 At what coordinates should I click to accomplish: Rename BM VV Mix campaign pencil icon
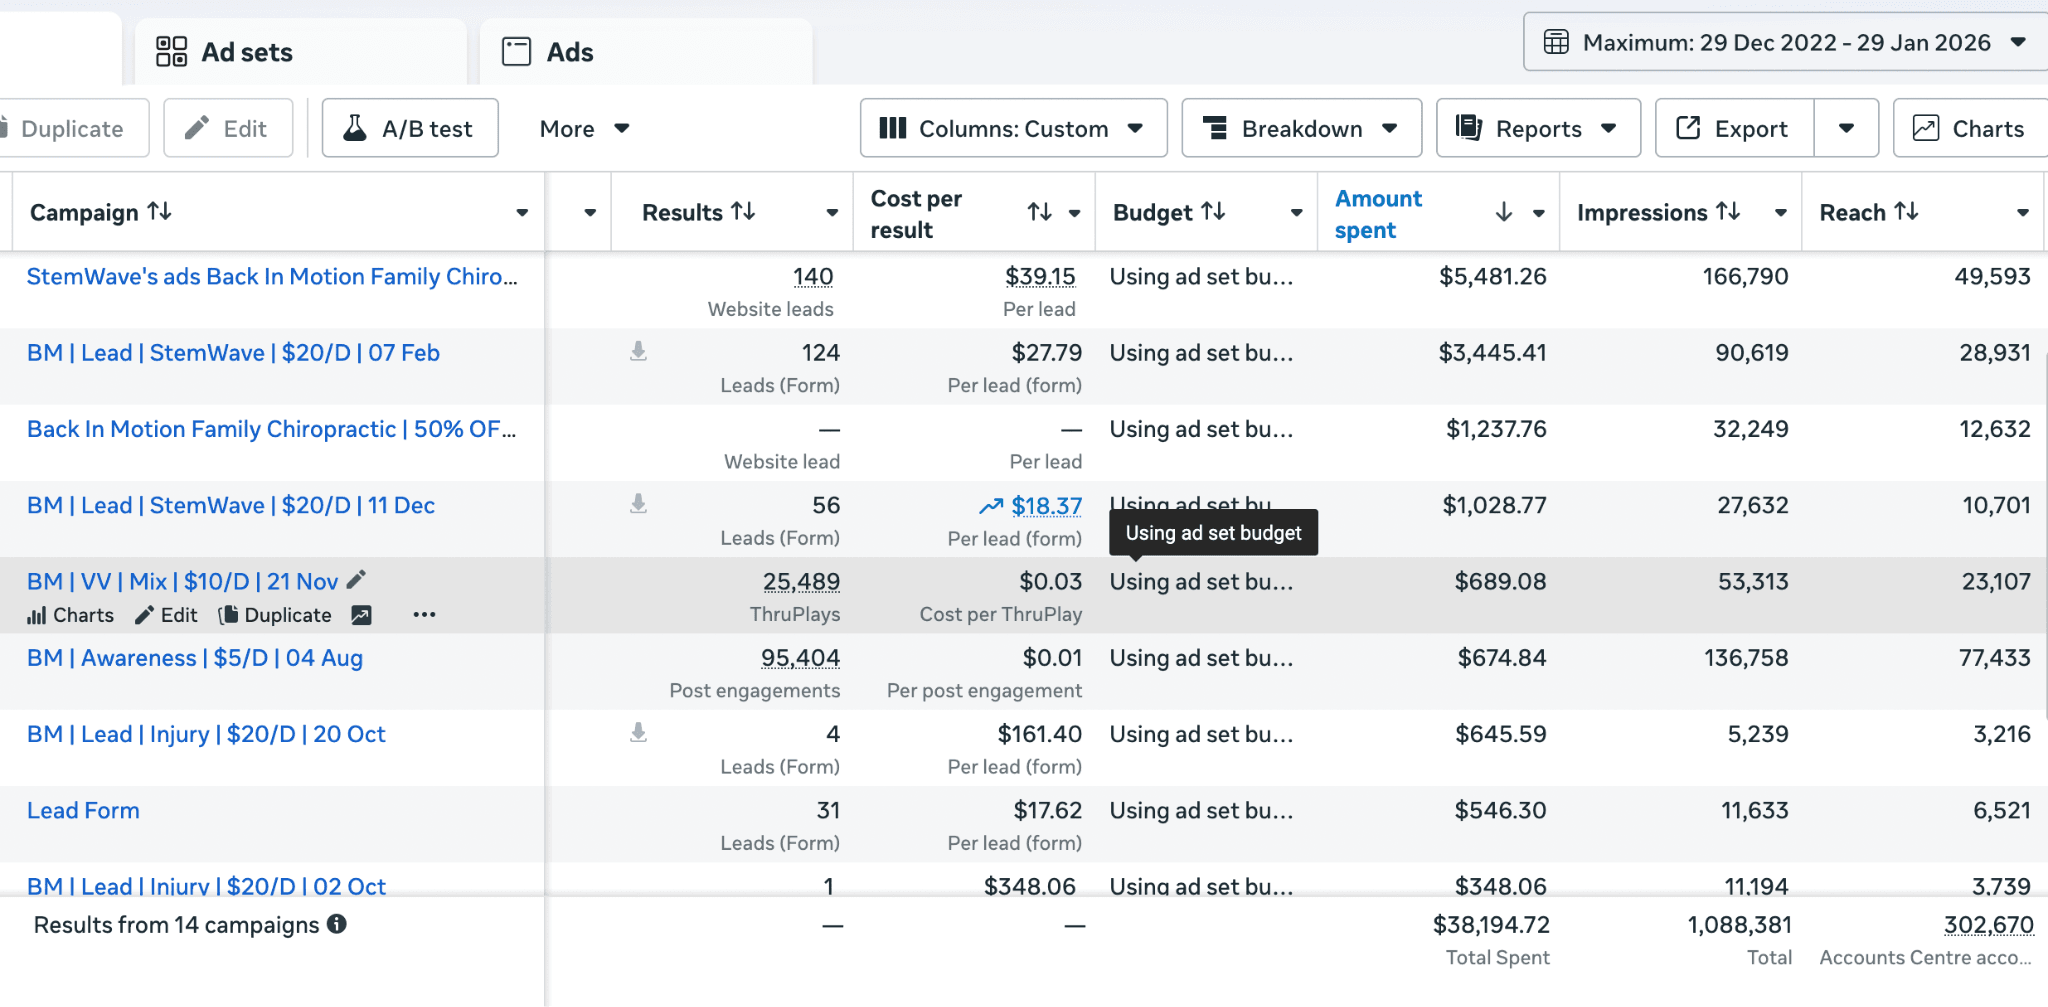[356, 580]
